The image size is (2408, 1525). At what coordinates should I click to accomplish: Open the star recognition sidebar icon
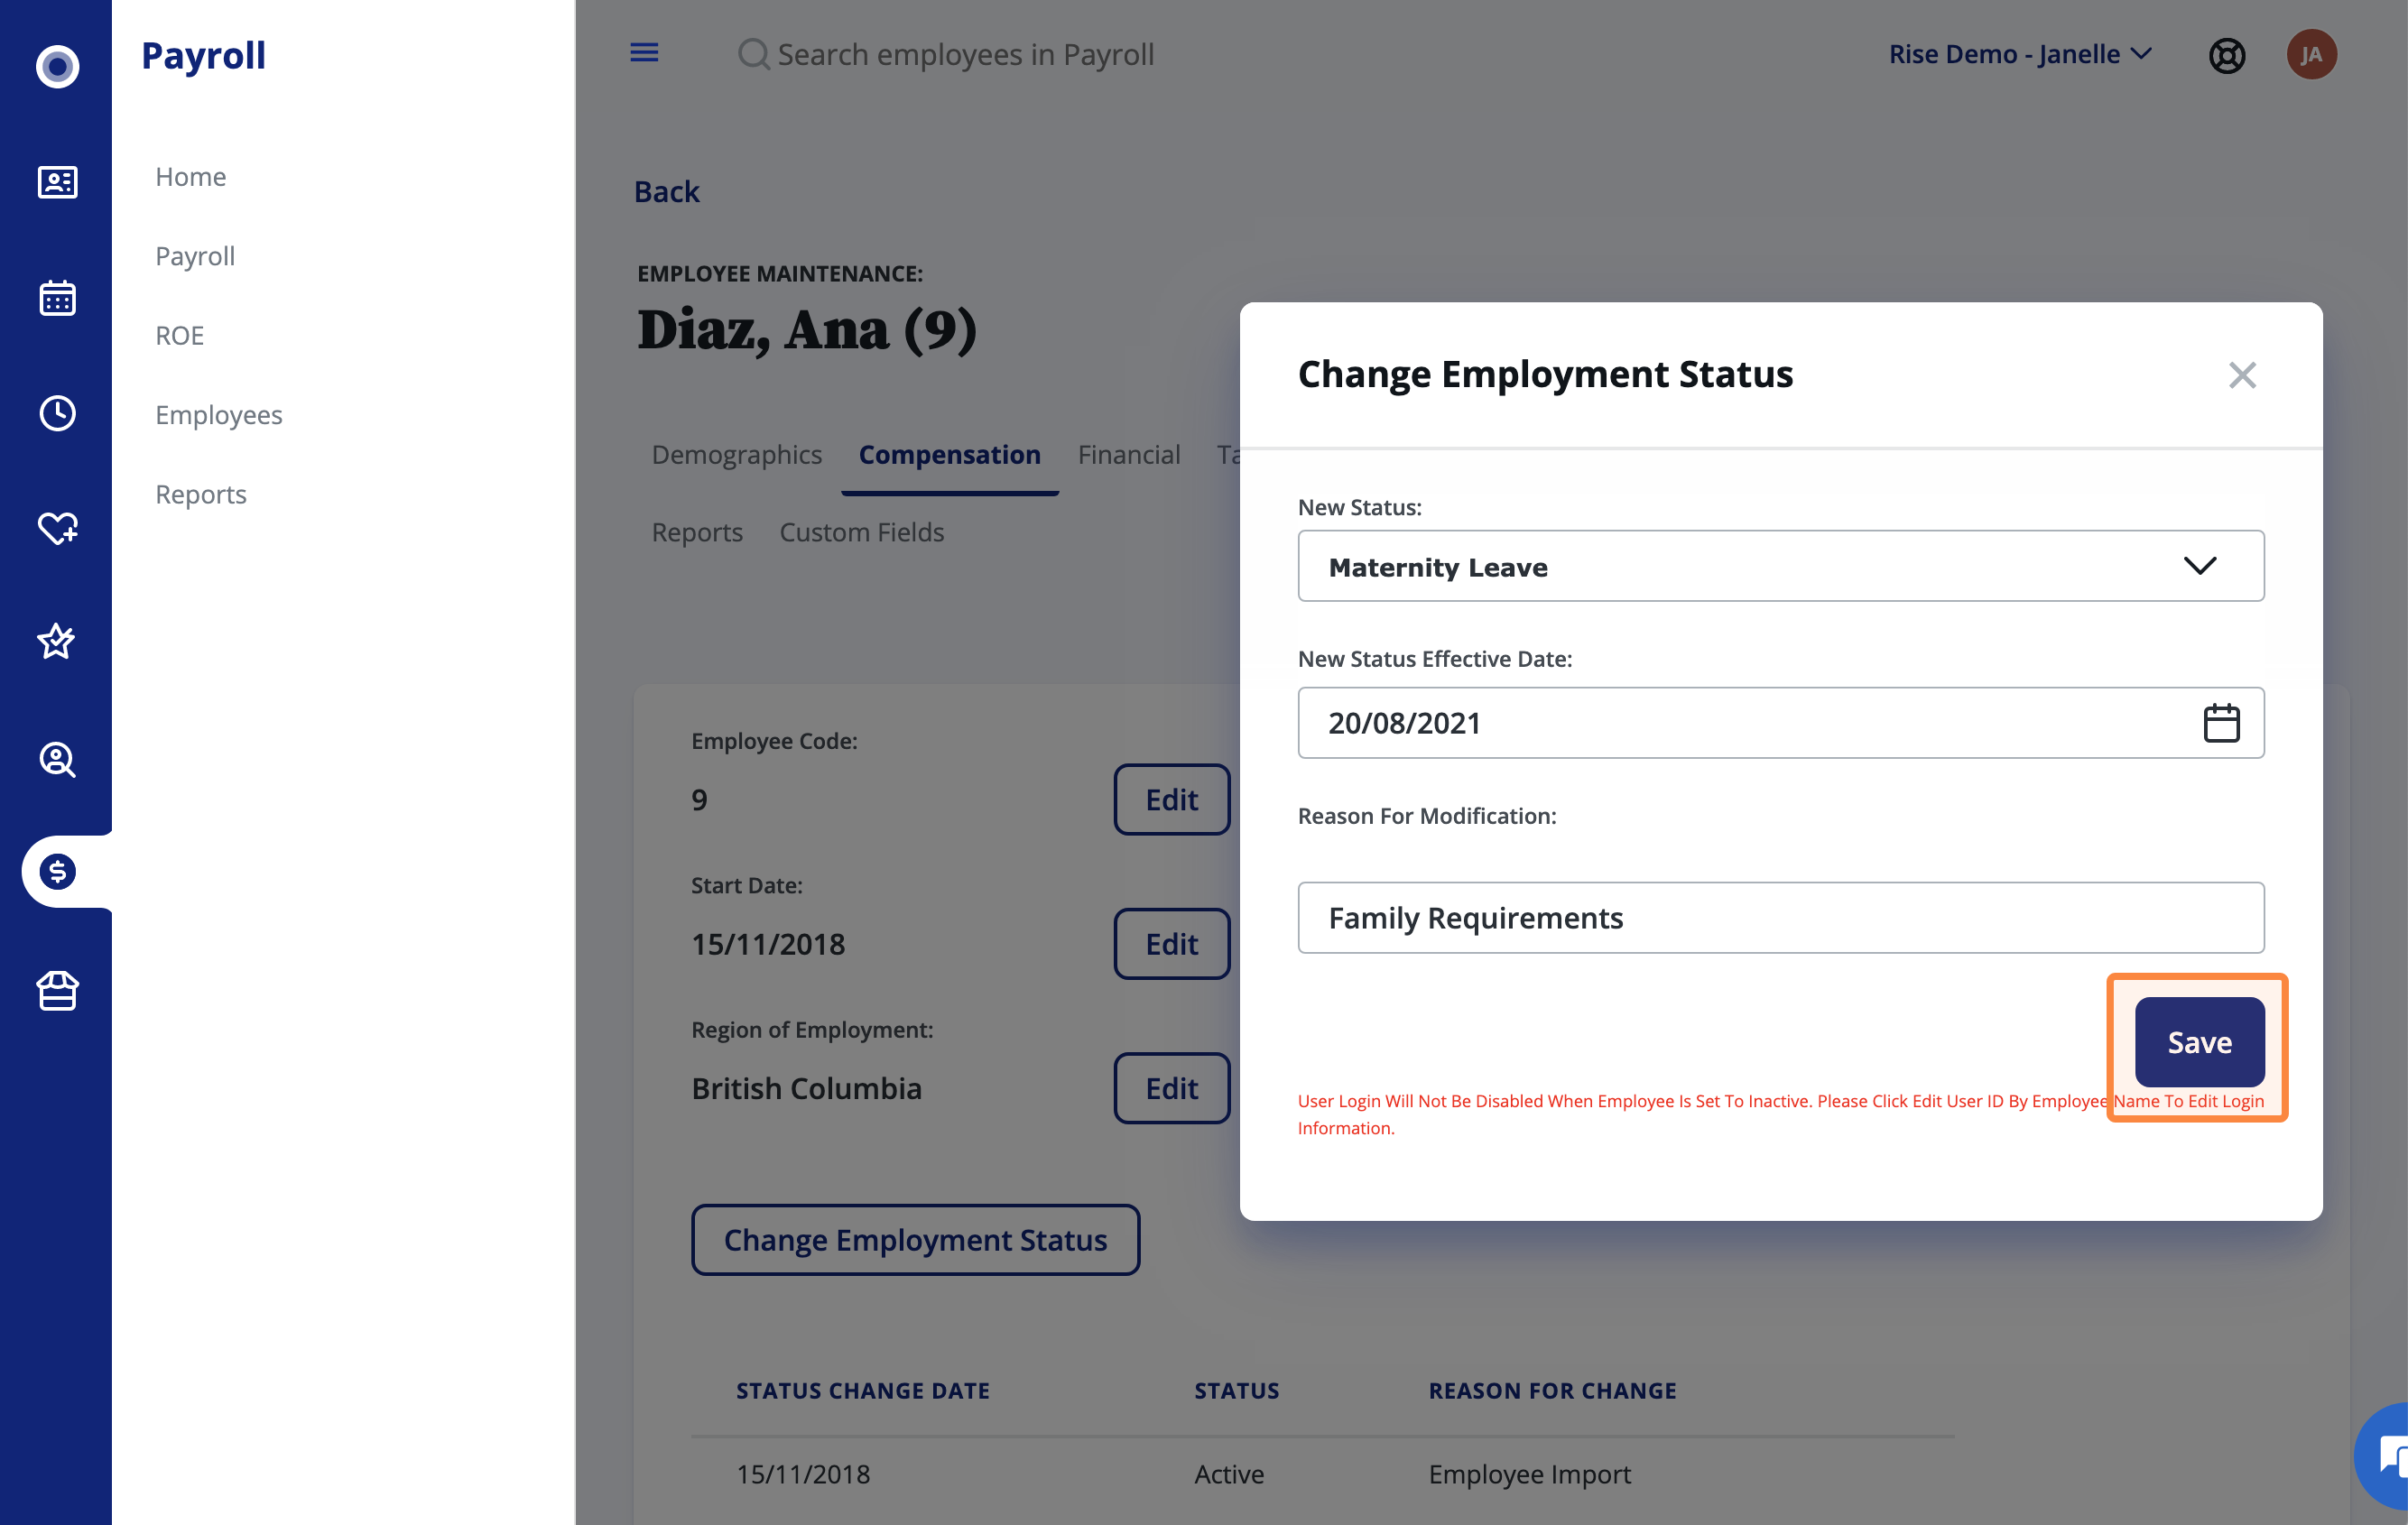(x=57, y=641)
